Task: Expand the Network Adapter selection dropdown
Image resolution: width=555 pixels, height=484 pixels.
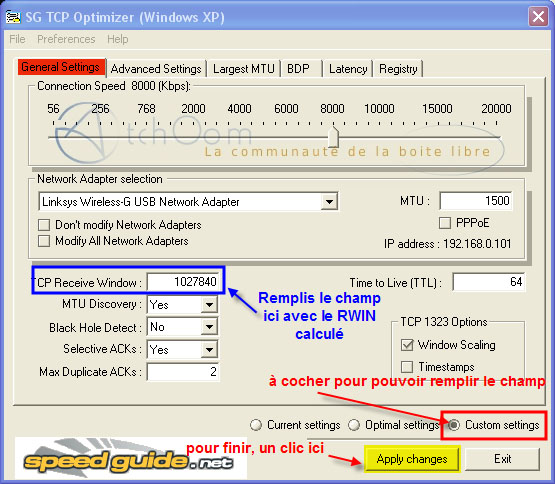Action: pos(329,202)
